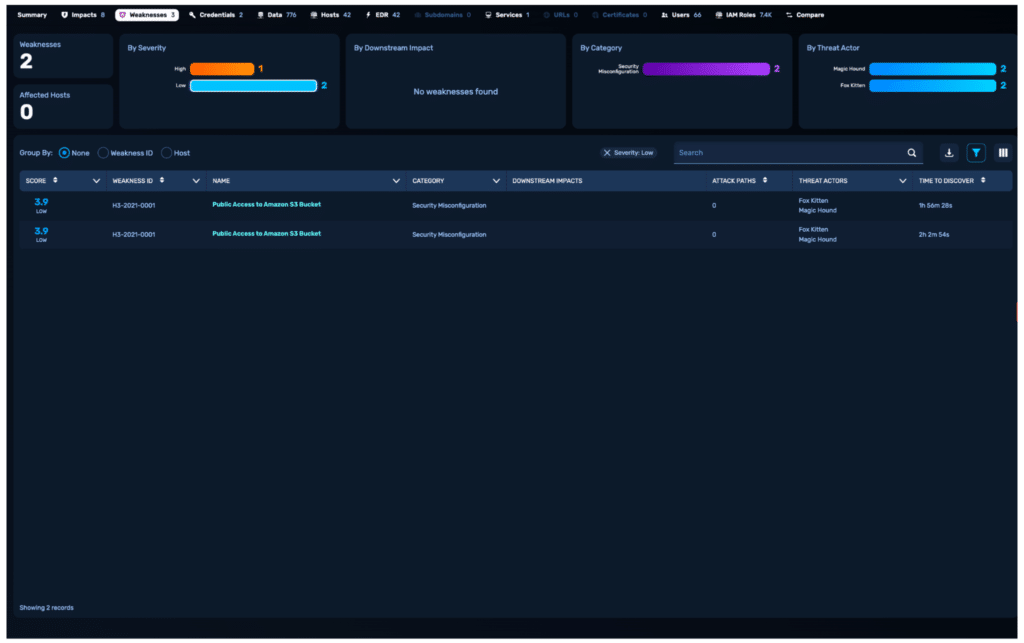The image size is (1024, 643).
Task: Group weaknesses by Weakness ID
Action: click(x=103, y=153)
